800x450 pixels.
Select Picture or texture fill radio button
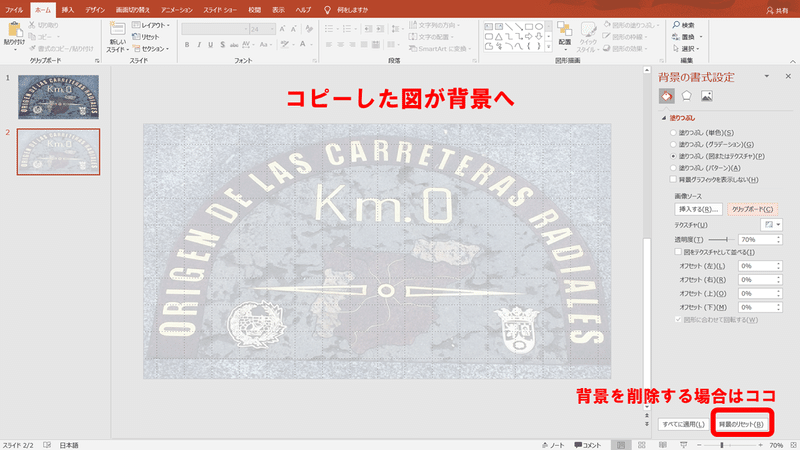(x=673, y=156)
